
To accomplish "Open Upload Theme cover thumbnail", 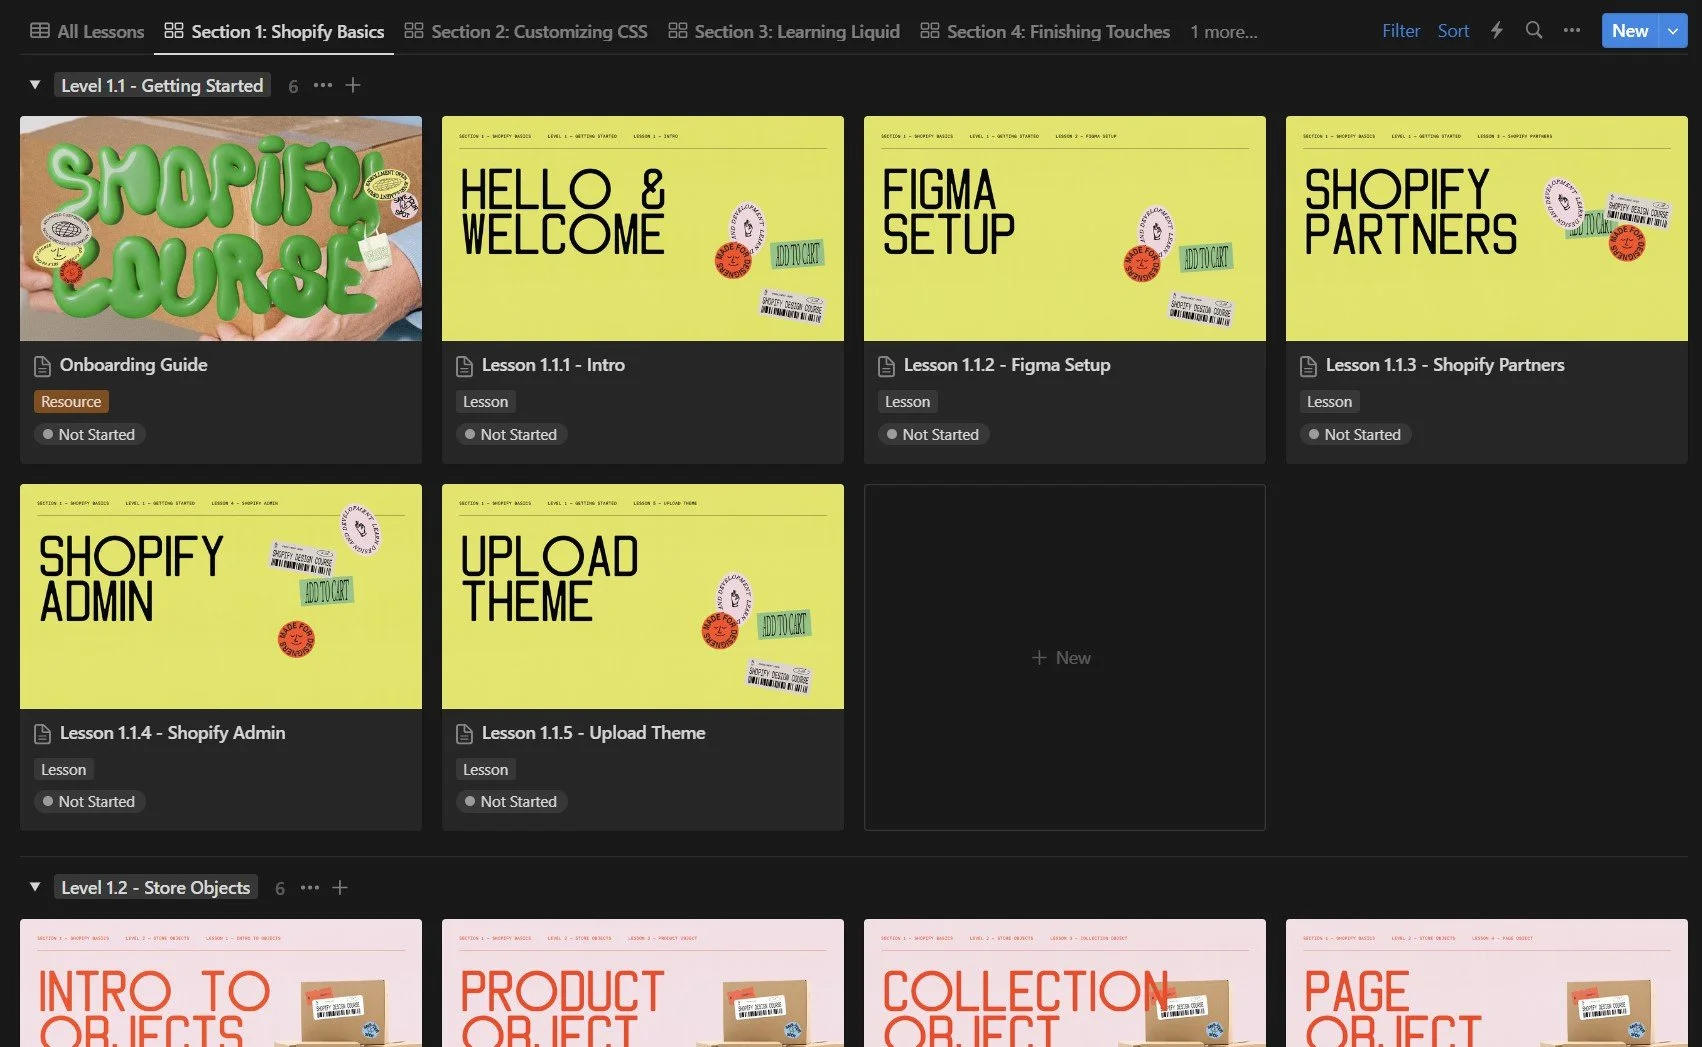I will coord(643,596).
